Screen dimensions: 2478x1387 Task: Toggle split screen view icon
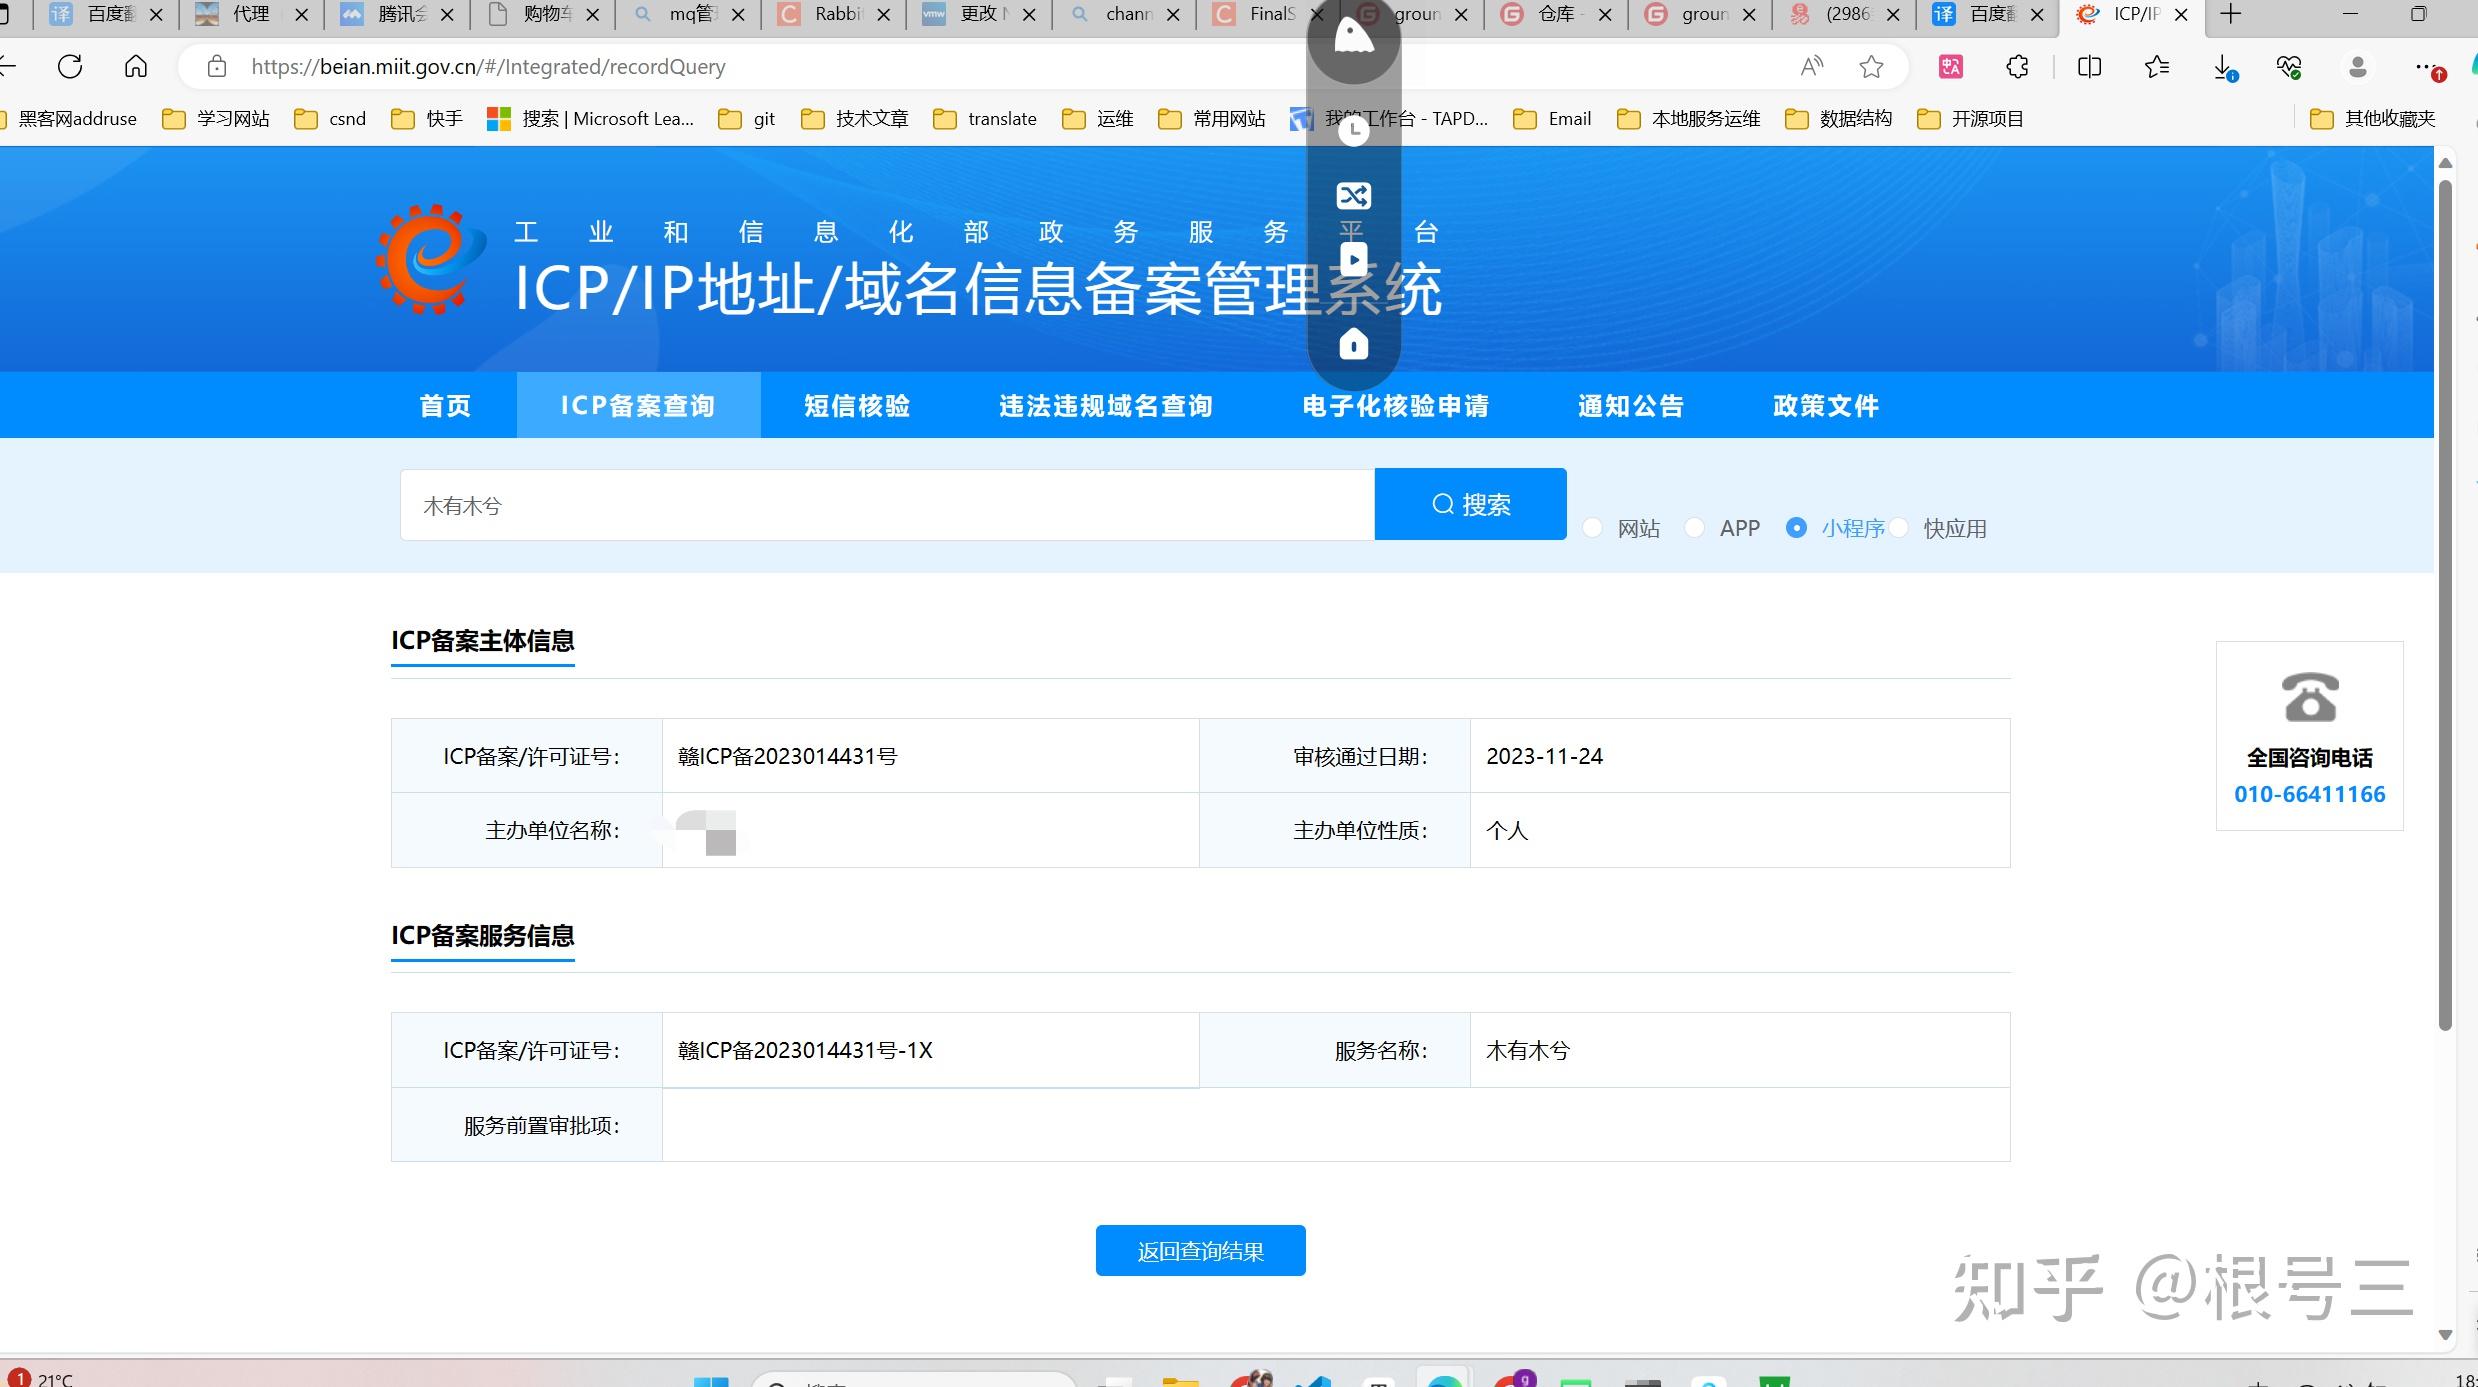[x=2089, y=67]
